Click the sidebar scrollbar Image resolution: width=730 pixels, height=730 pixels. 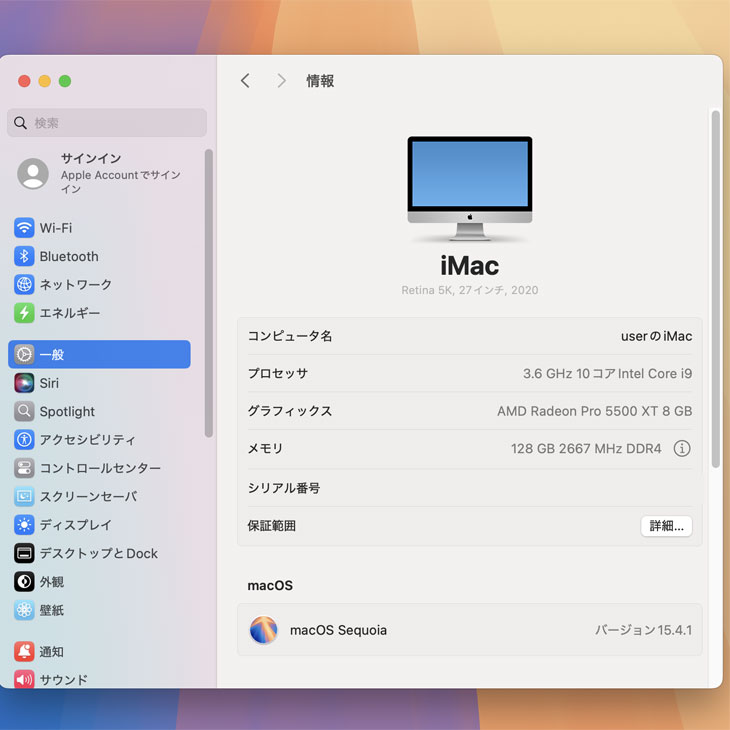click(x=209, y=293)
